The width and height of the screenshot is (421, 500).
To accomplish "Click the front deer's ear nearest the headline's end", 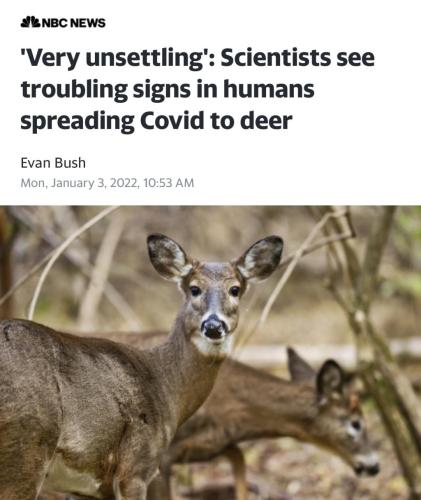I will pos(260,258).
